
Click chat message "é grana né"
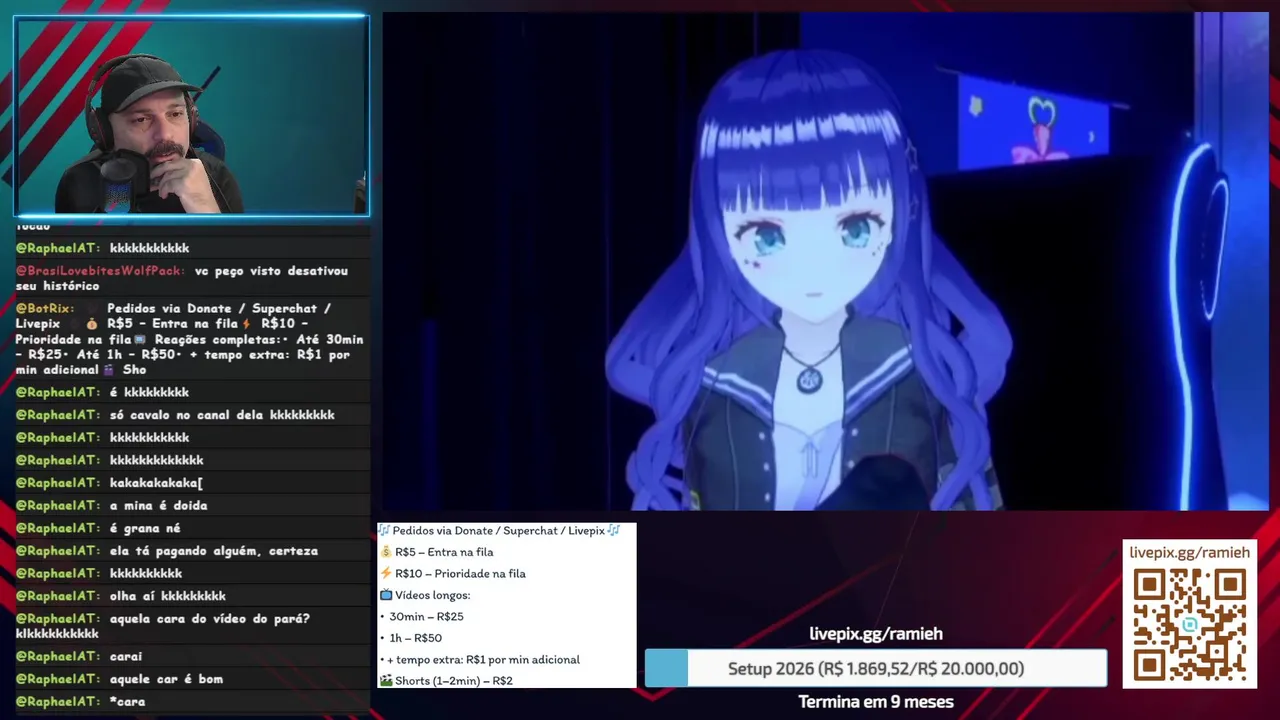point(145,528)
